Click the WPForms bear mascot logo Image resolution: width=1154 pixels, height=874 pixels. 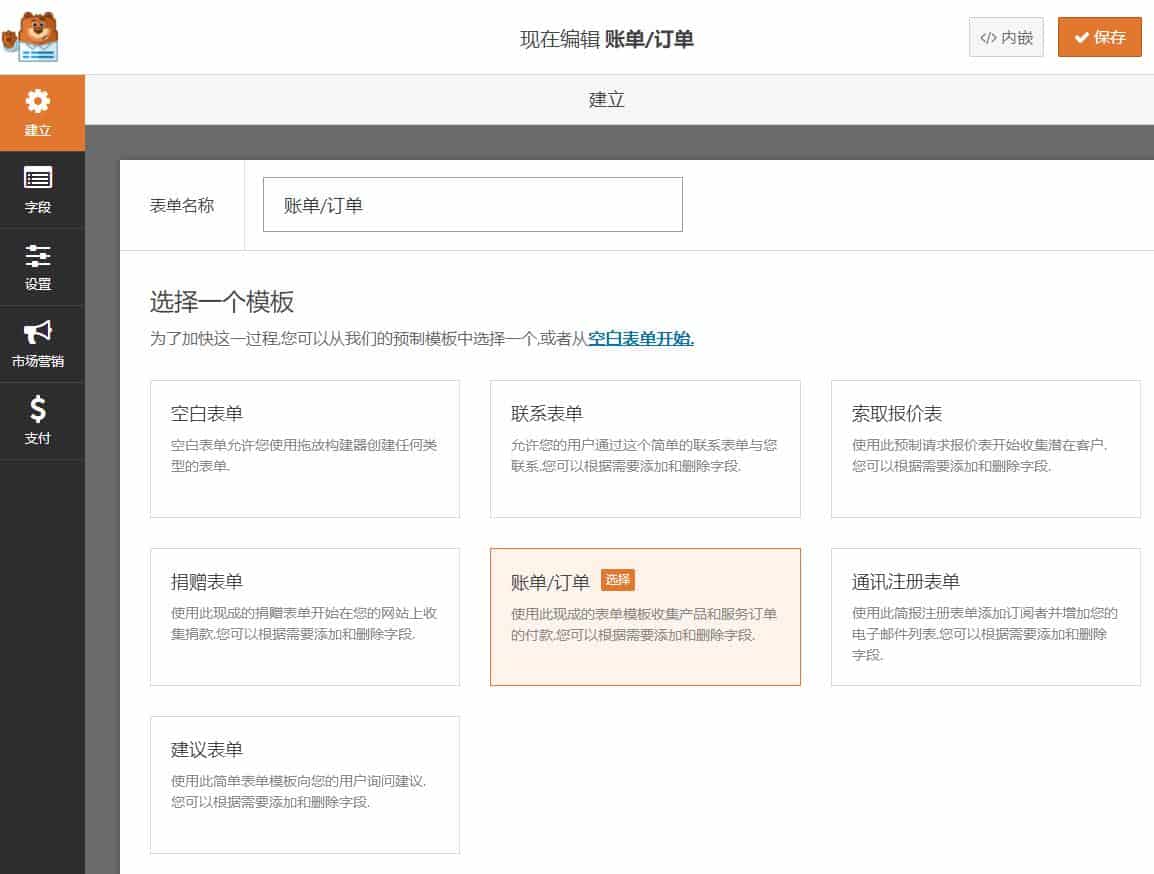[x=30, y=37]
